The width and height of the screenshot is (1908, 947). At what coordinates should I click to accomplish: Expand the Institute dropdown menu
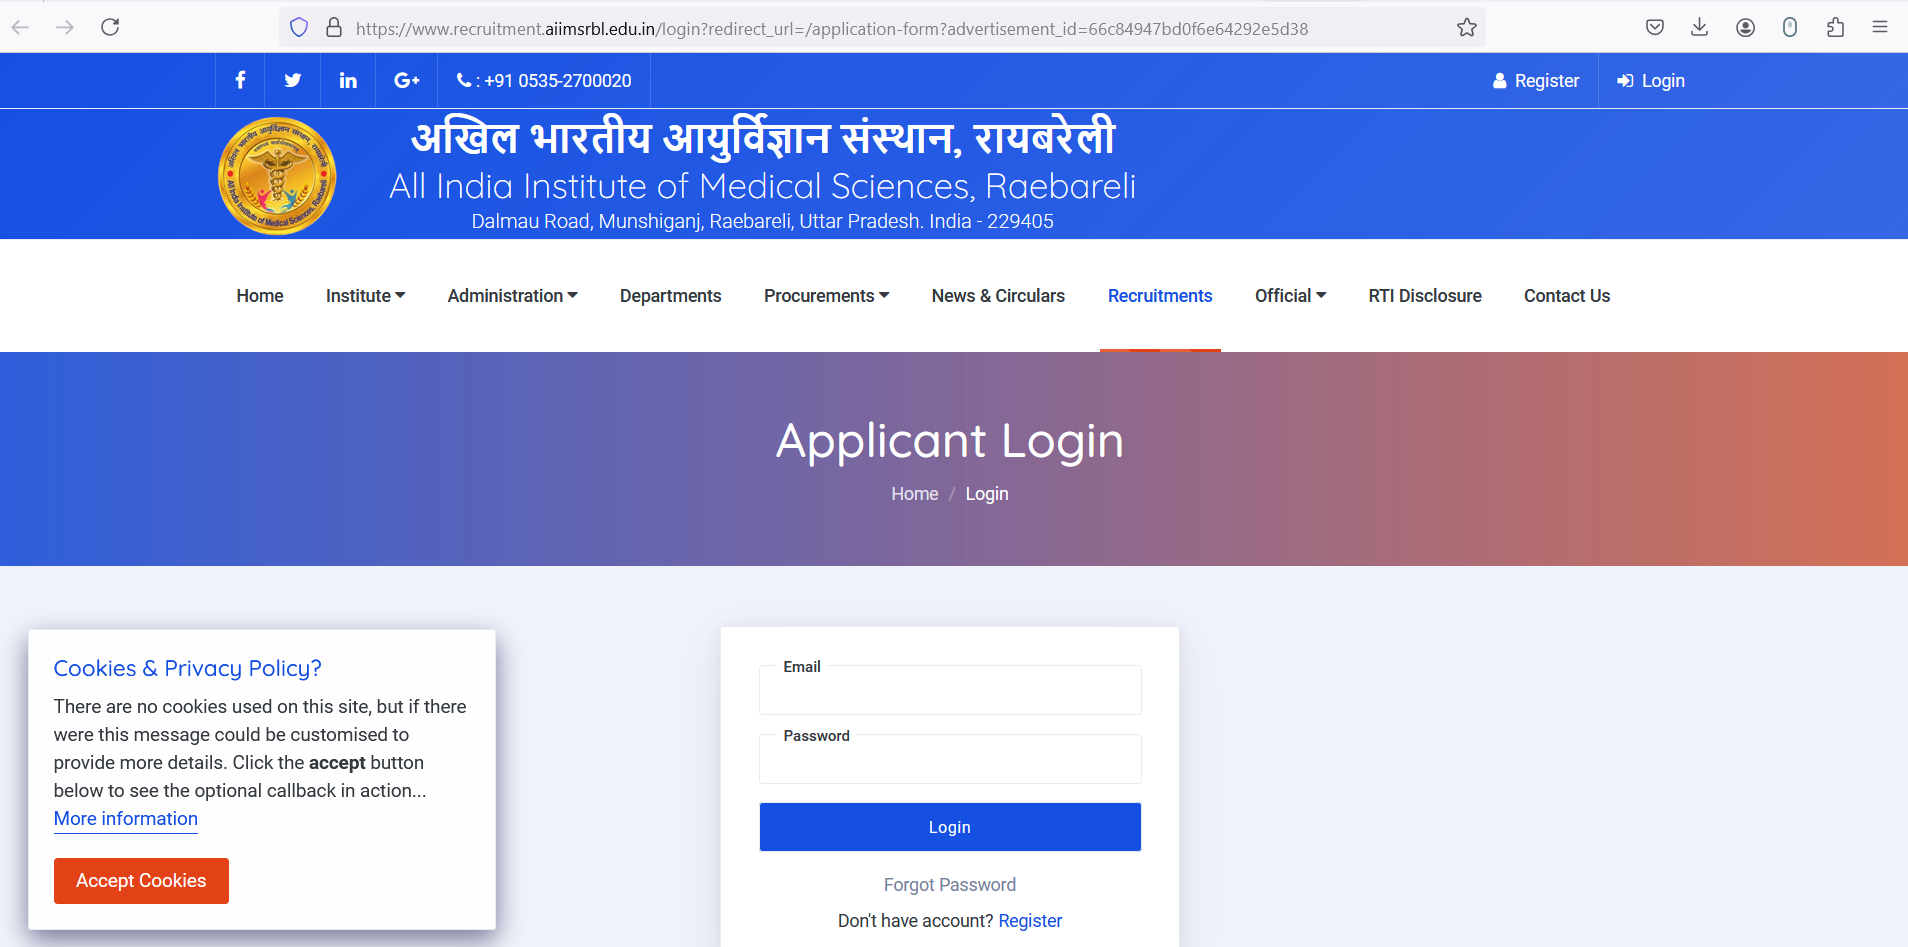[x=365, y=296]
